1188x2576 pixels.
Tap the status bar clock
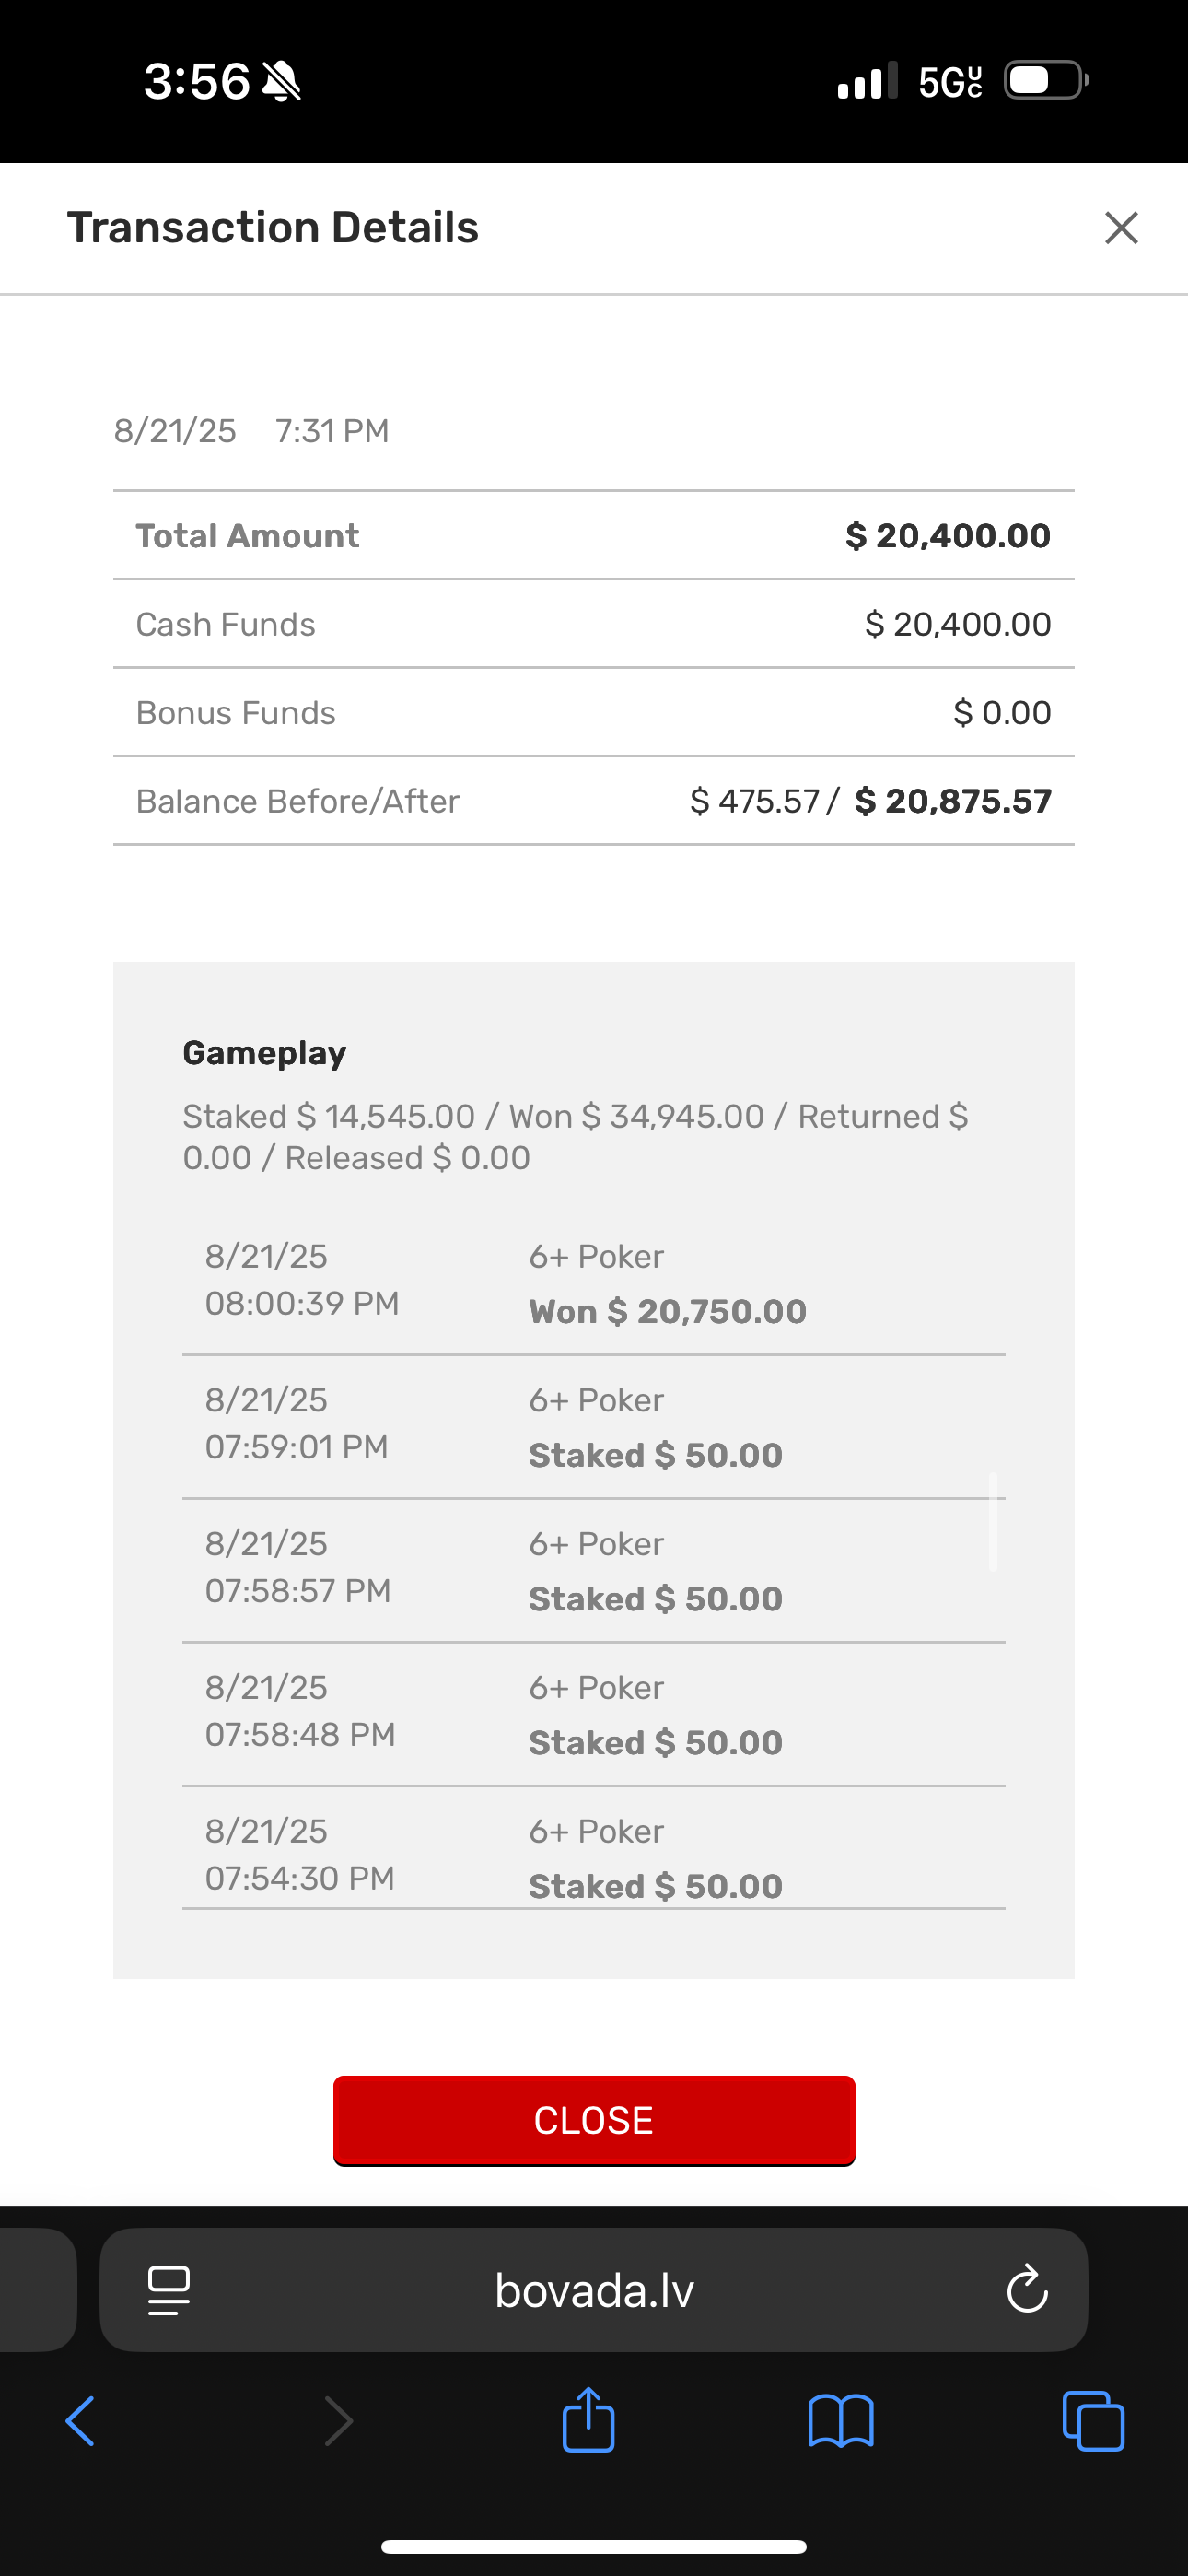(196, 81)
